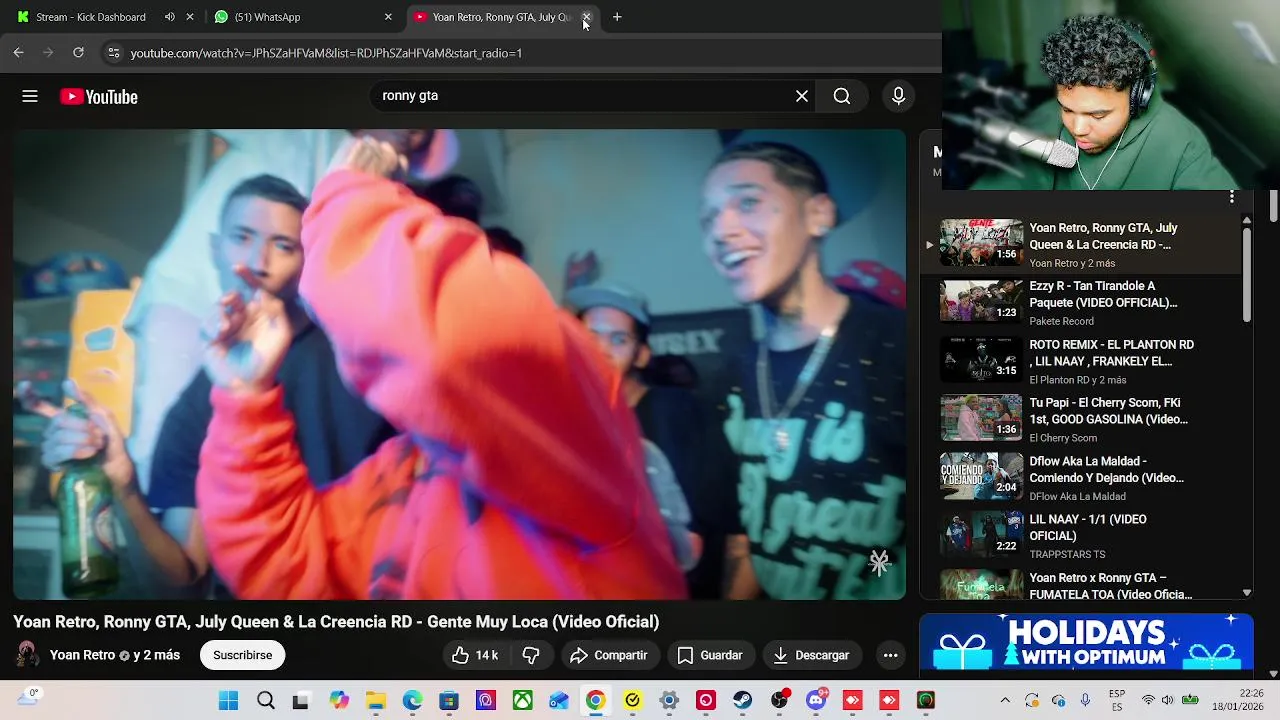Clear the search text with the X
Screen dimensions: 1280x720
pos(802,96)
